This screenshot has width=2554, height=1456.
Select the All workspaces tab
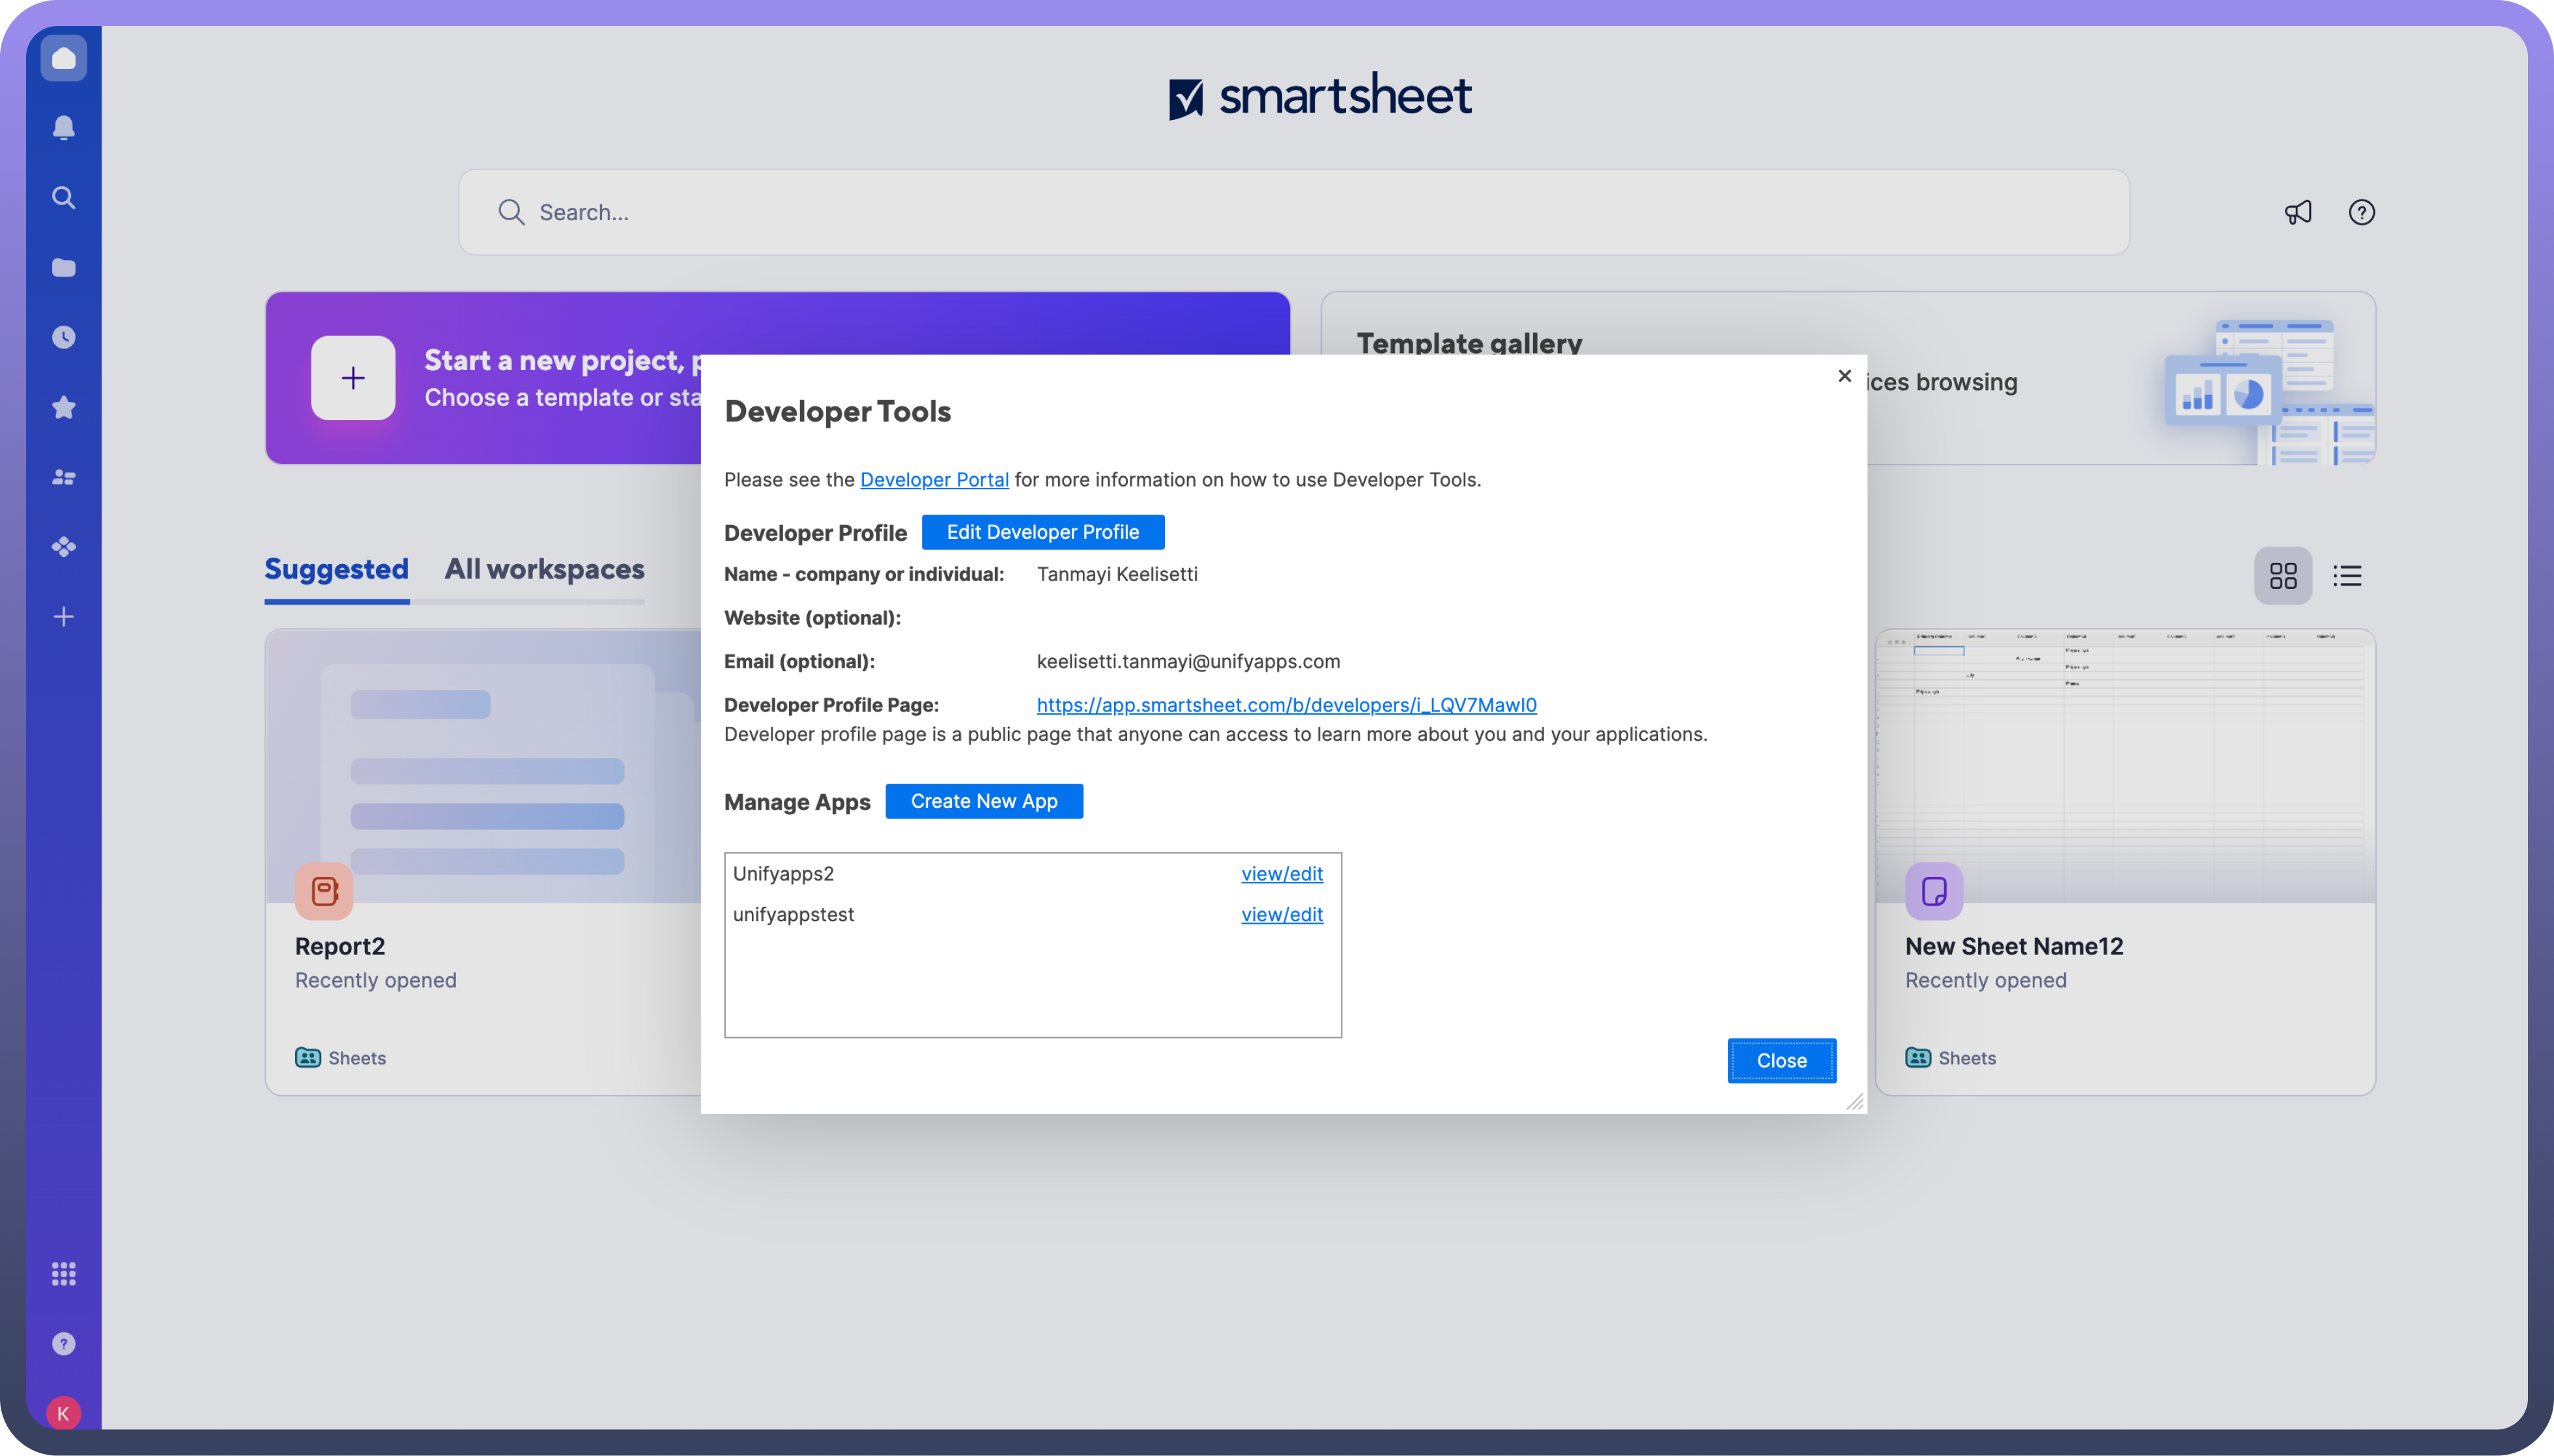(x=544, y=569)
